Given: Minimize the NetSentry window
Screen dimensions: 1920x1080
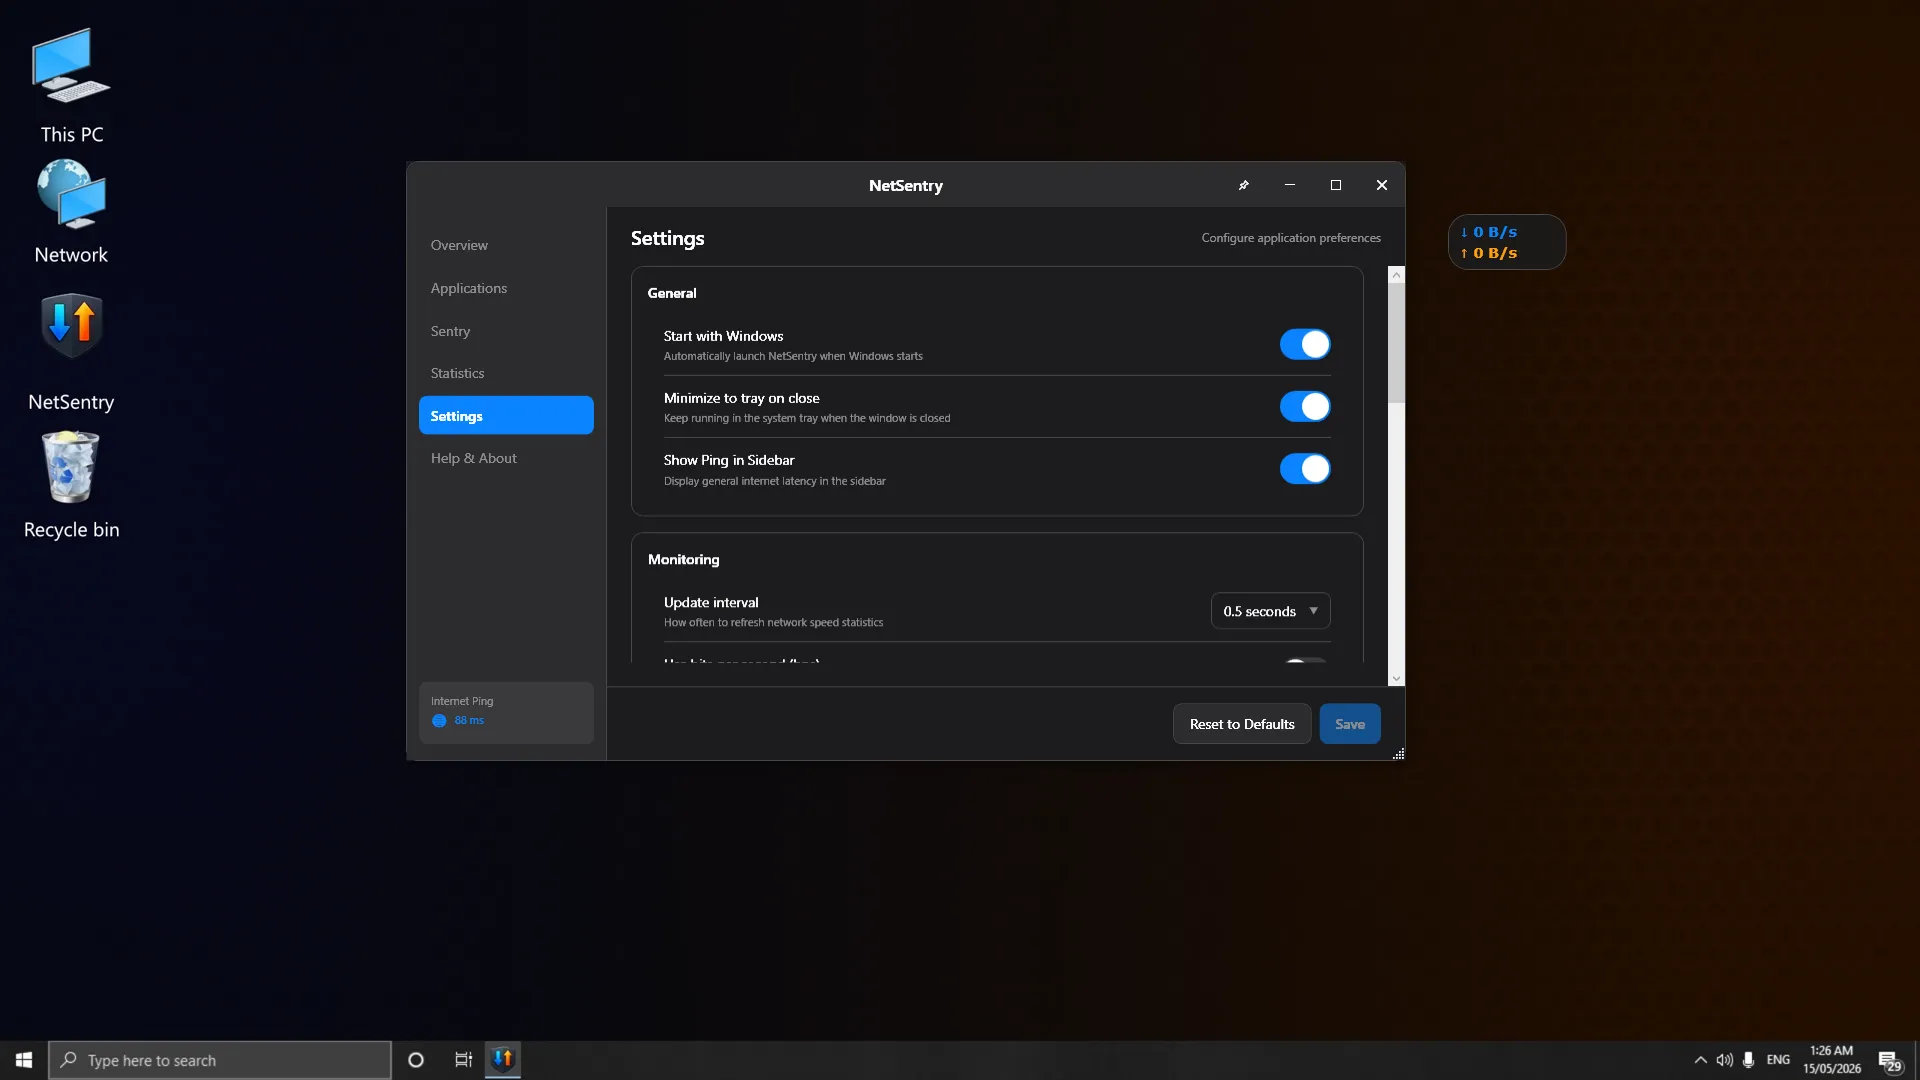Looking at the screenshot, I should click(1290, 185).
